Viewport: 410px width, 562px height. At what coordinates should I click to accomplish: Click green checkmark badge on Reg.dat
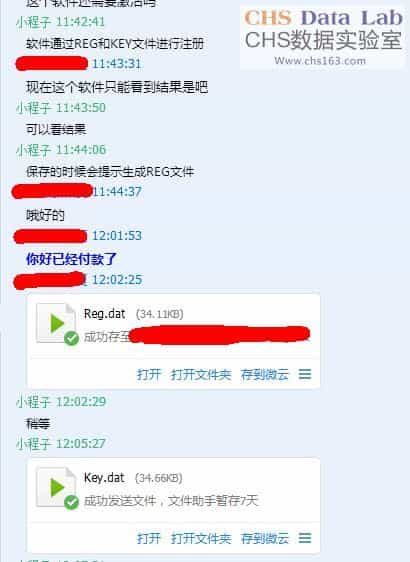[71, 338]
